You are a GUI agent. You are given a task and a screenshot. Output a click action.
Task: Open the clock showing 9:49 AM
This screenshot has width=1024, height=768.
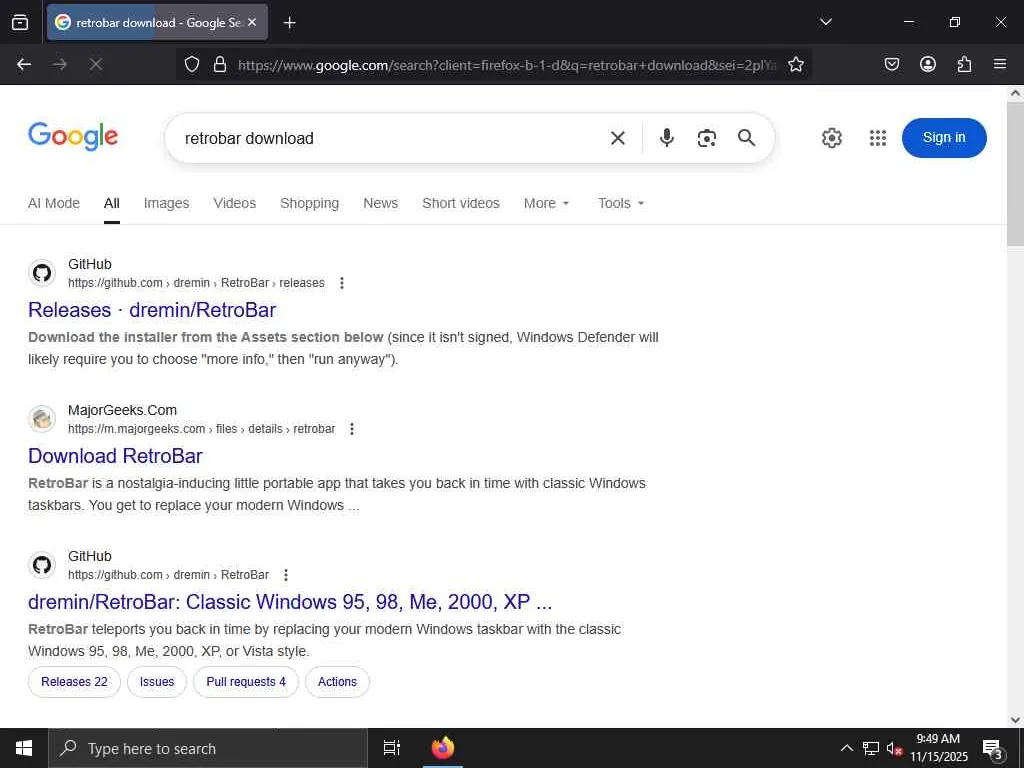coord(938,748)
